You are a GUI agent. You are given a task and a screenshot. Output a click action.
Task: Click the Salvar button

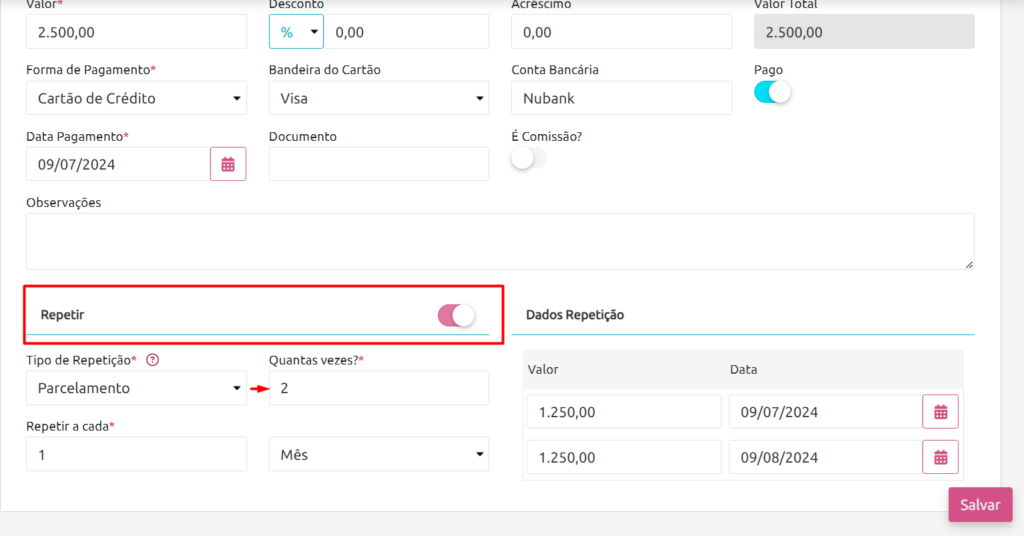[x=980, y=505]
